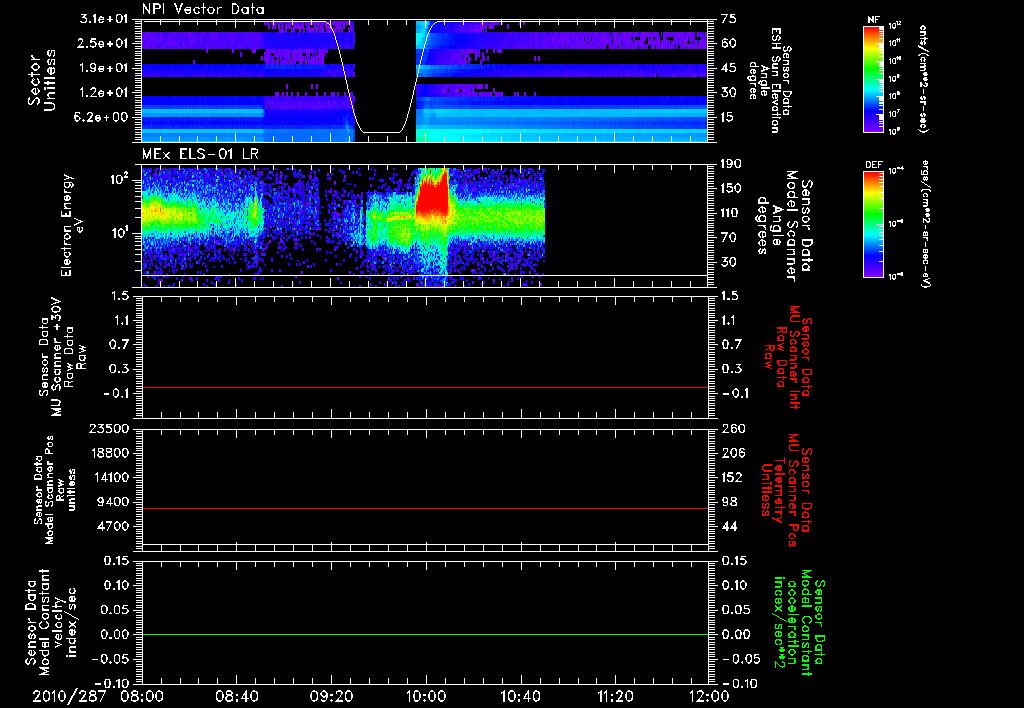Select the "NPI Vector Data" panel title
The height and width of the screenshot is (708, 1024).
(x=204, y=9)
